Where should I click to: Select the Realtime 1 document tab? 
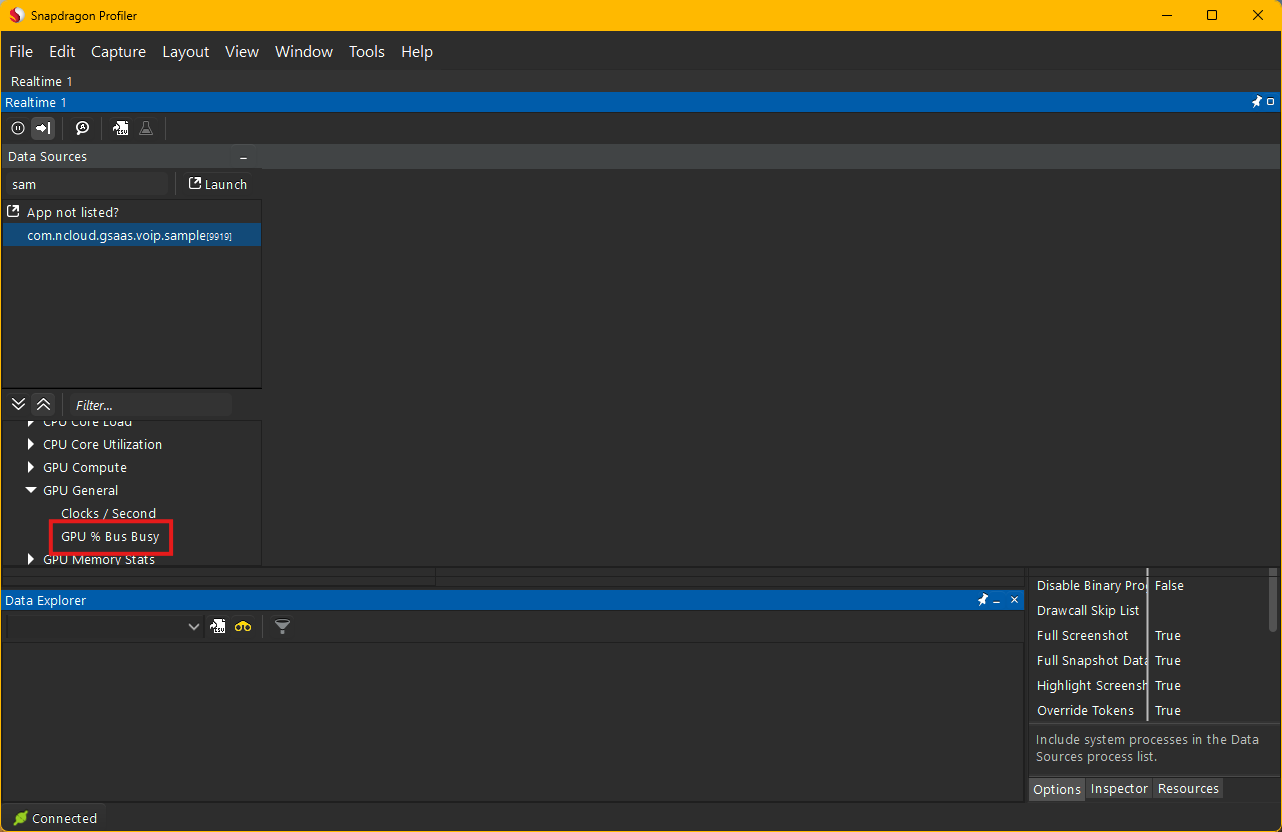click(x=42, y=81)
